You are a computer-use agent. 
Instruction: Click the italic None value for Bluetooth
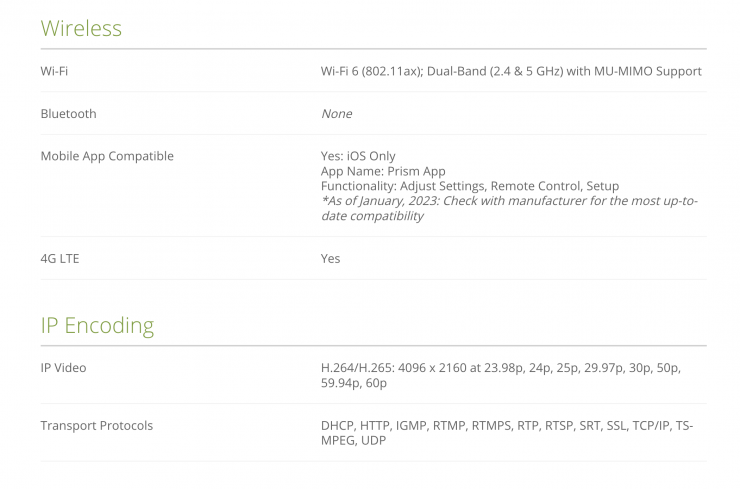(336, 114)
